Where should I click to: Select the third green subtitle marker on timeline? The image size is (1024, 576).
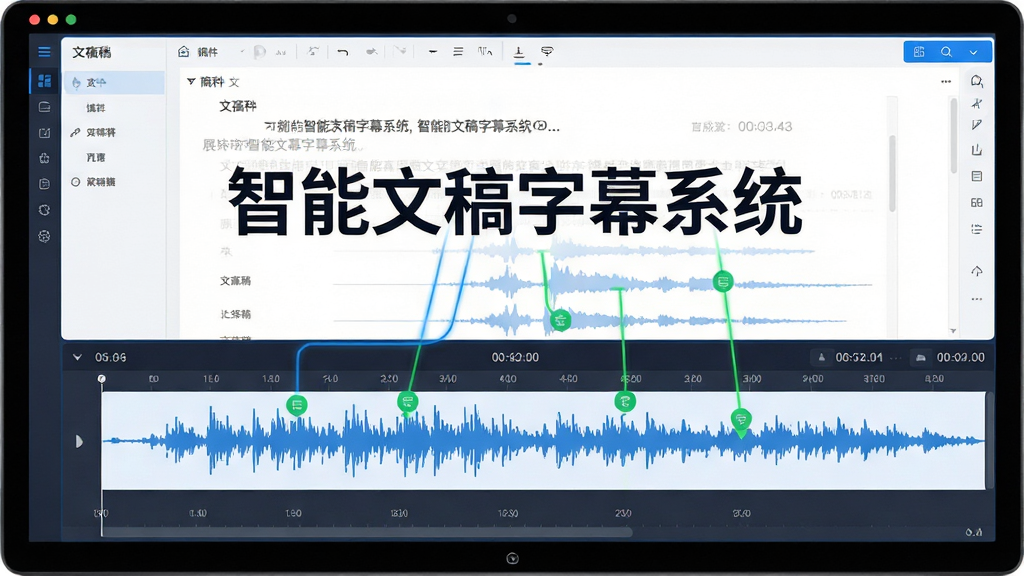pos(625,401)
